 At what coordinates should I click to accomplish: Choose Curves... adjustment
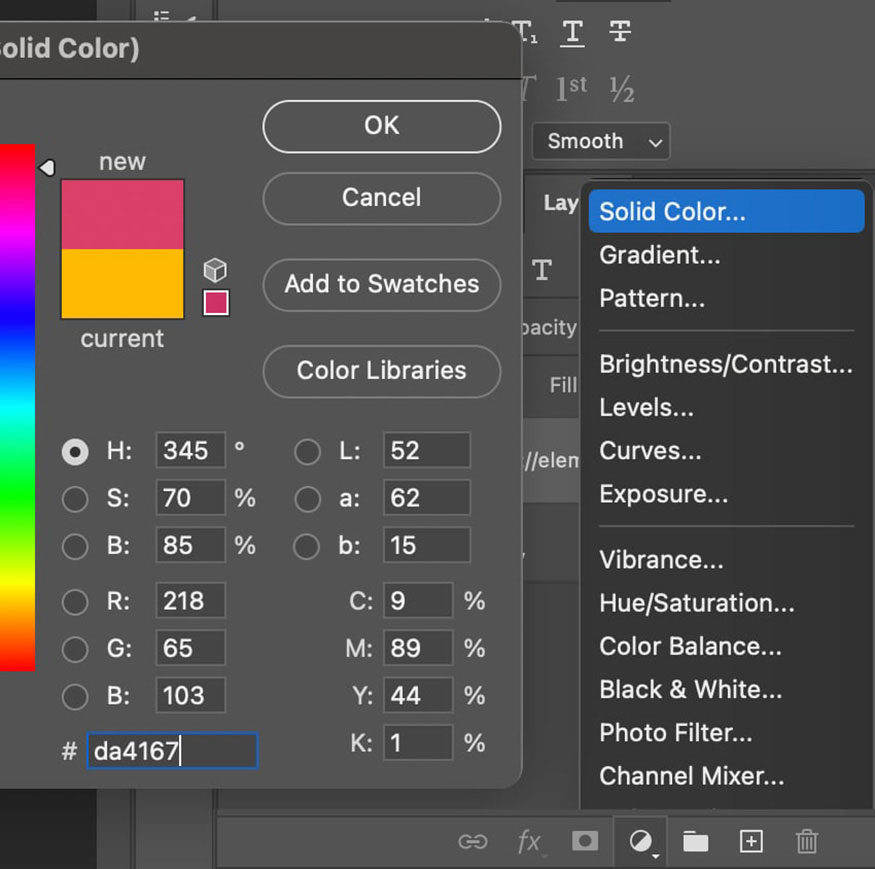[726, 450]
